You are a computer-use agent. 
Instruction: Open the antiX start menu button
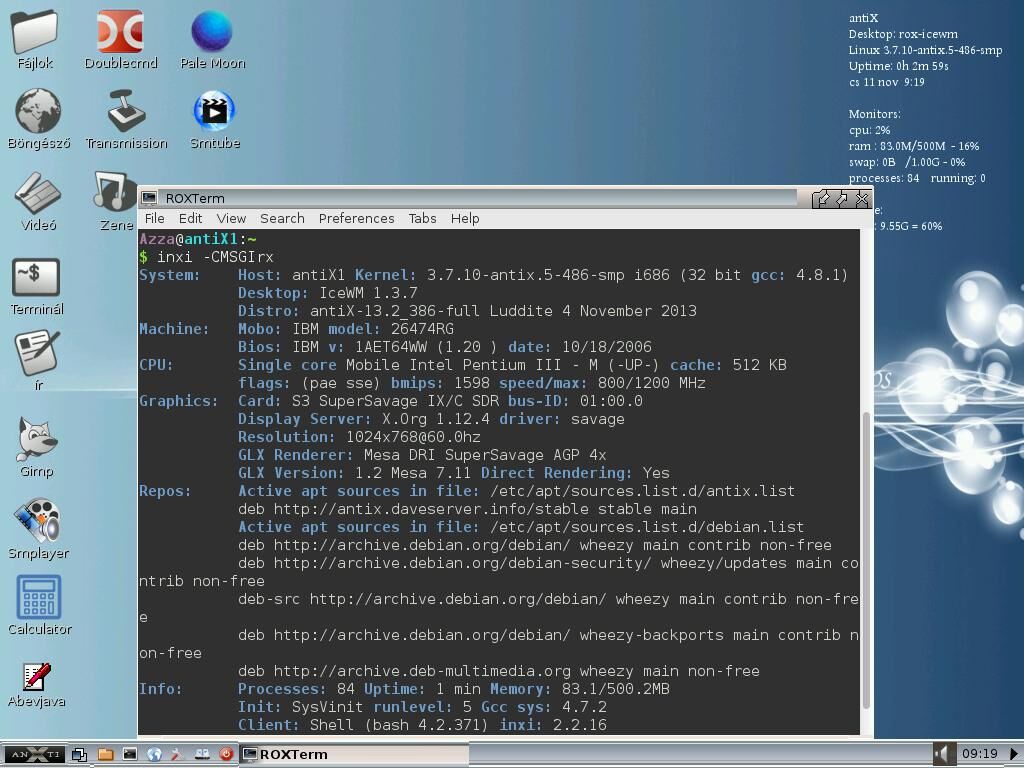point(33,754)
